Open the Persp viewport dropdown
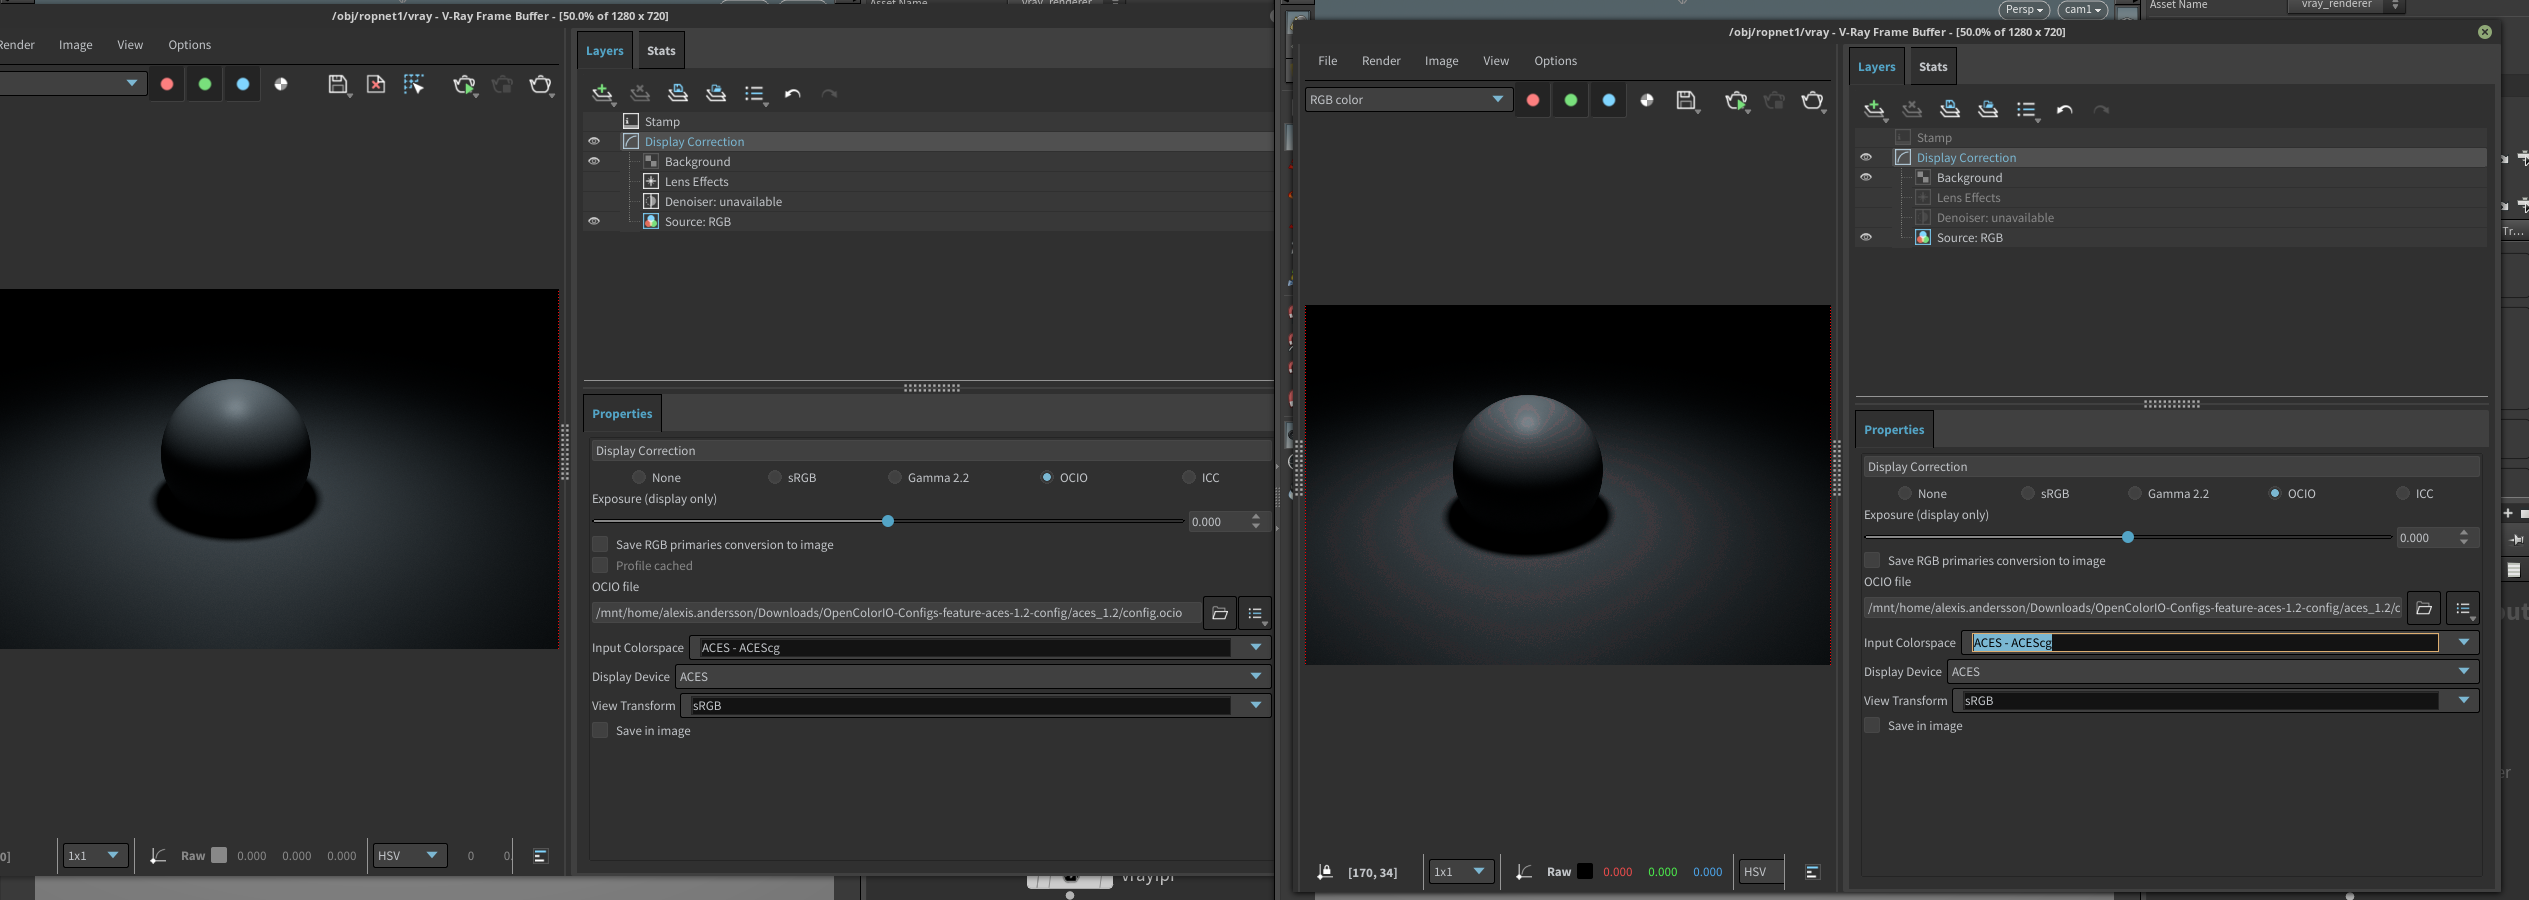Screen dimensions: 2529x900 pos(2024,9)
